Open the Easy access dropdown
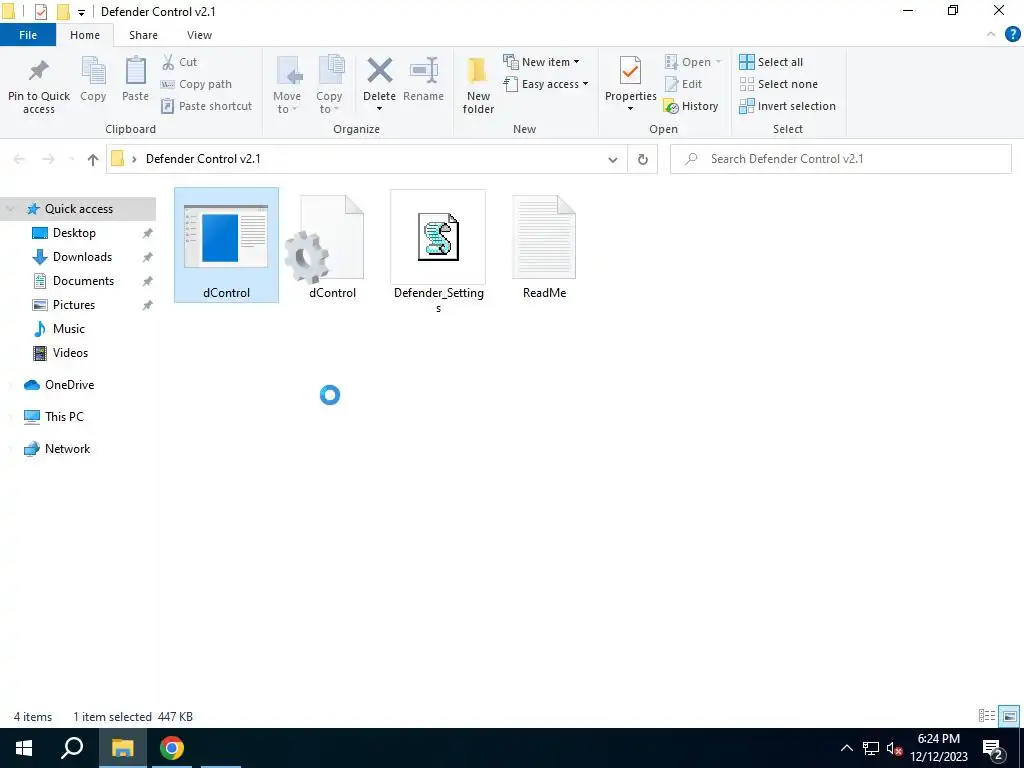The height and width of the screenshot is (768, 1024). [546, 84]
